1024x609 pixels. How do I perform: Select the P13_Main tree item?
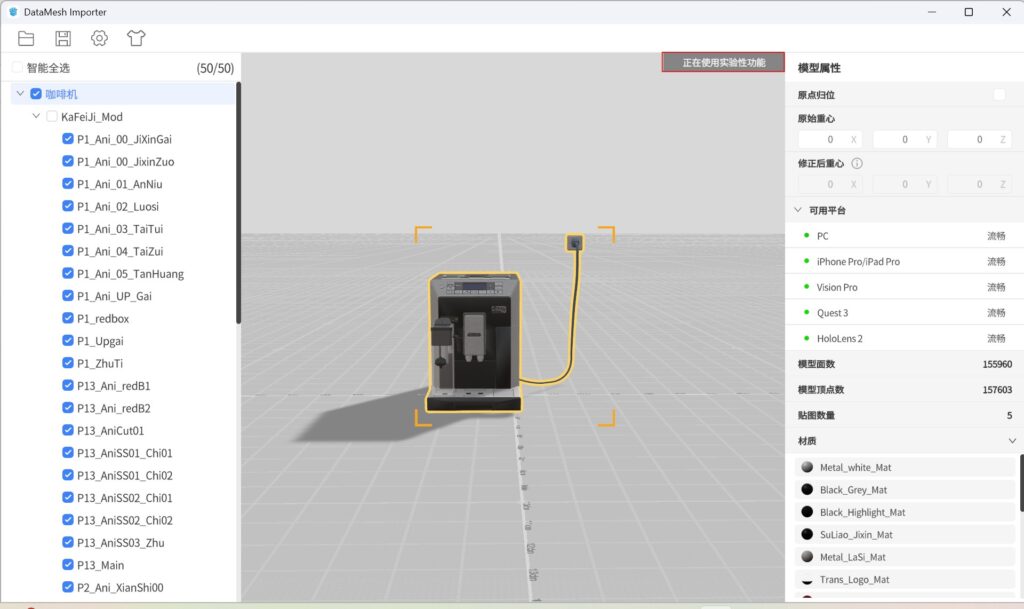pyautogui.click(x=100, y=565)
